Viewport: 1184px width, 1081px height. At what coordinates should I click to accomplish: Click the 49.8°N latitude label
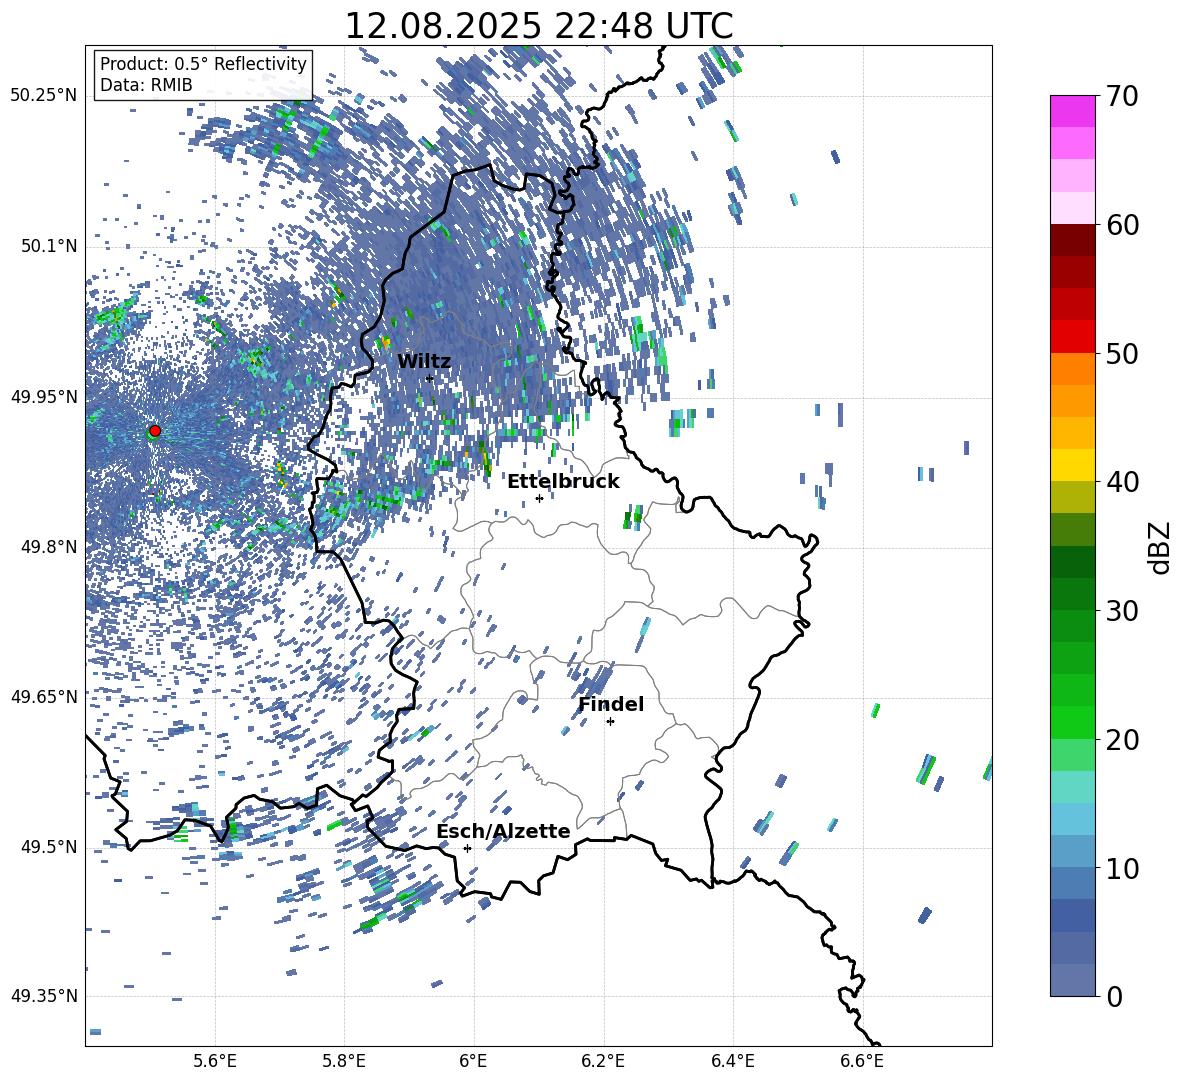(x=48, y=547)
